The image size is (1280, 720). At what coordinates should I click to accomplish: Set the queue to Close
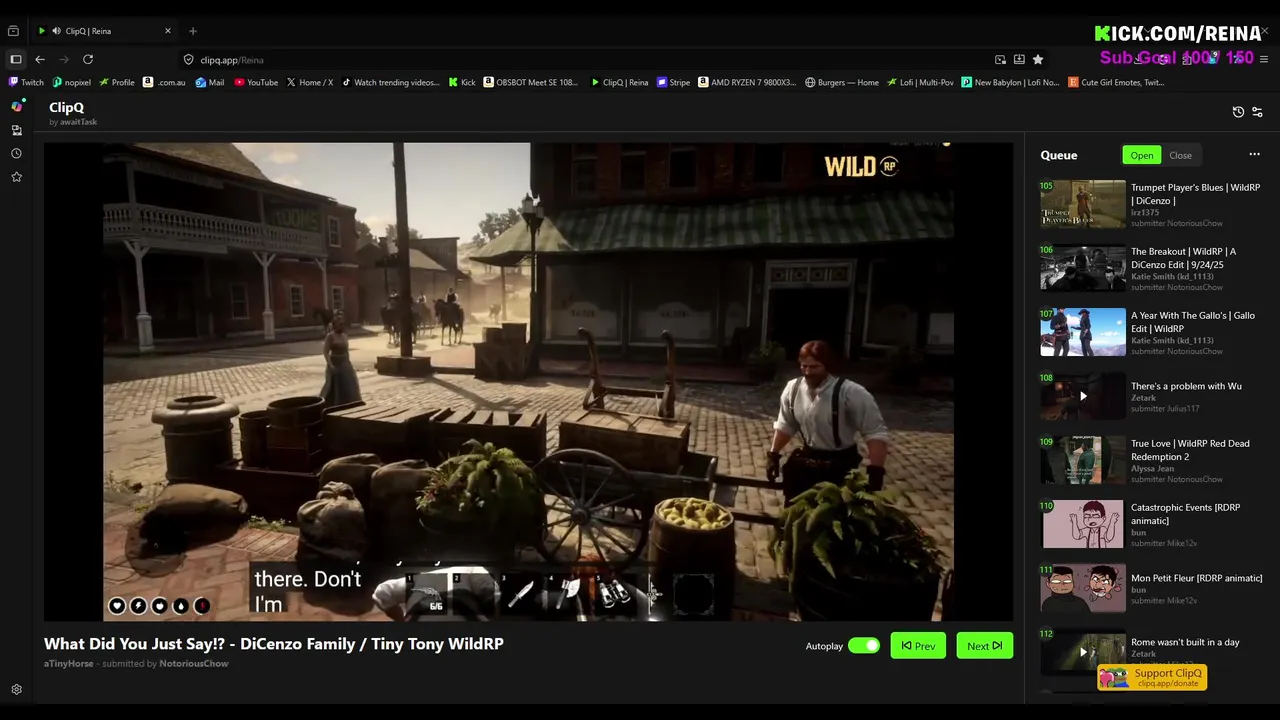[x=1180, y=155]
